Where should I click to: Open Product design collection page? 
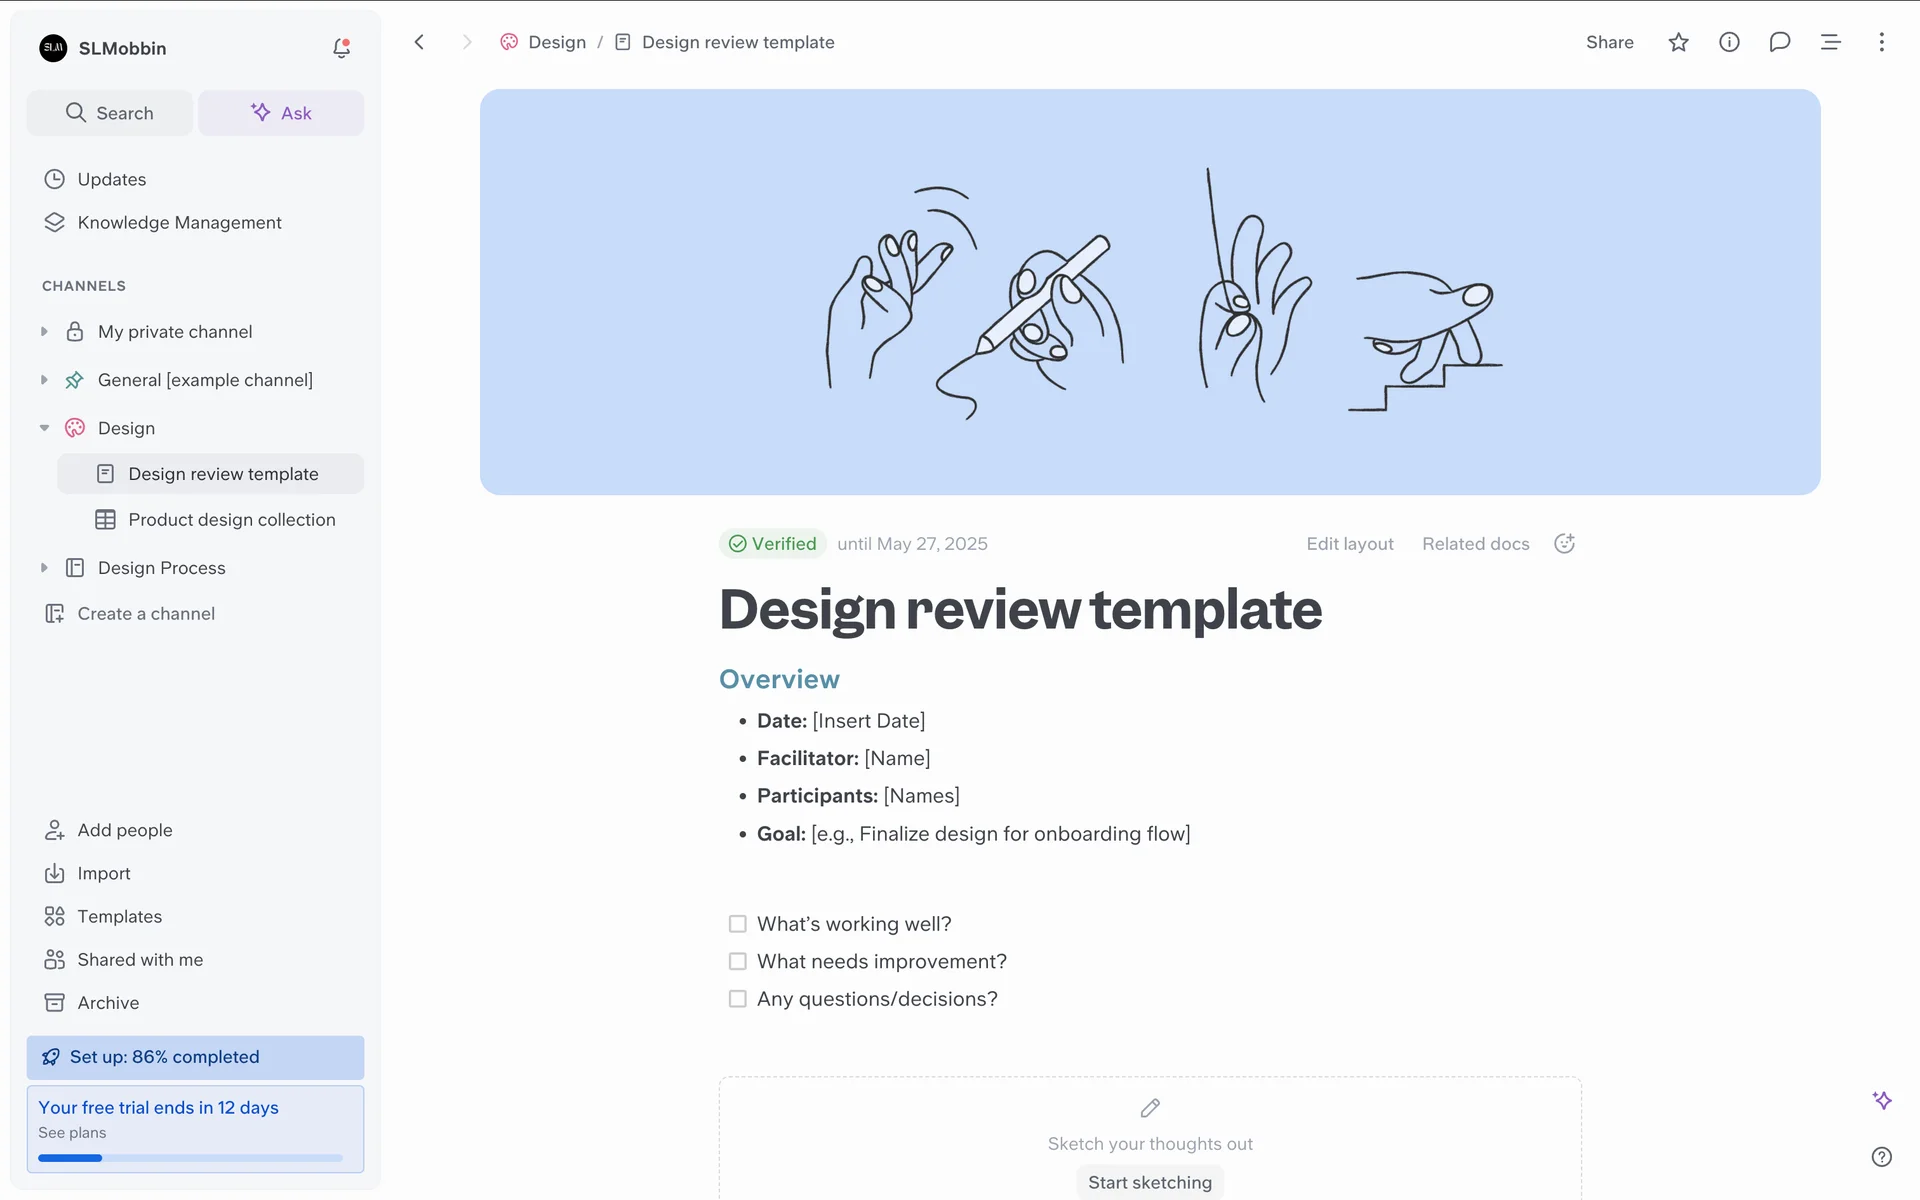231,520
